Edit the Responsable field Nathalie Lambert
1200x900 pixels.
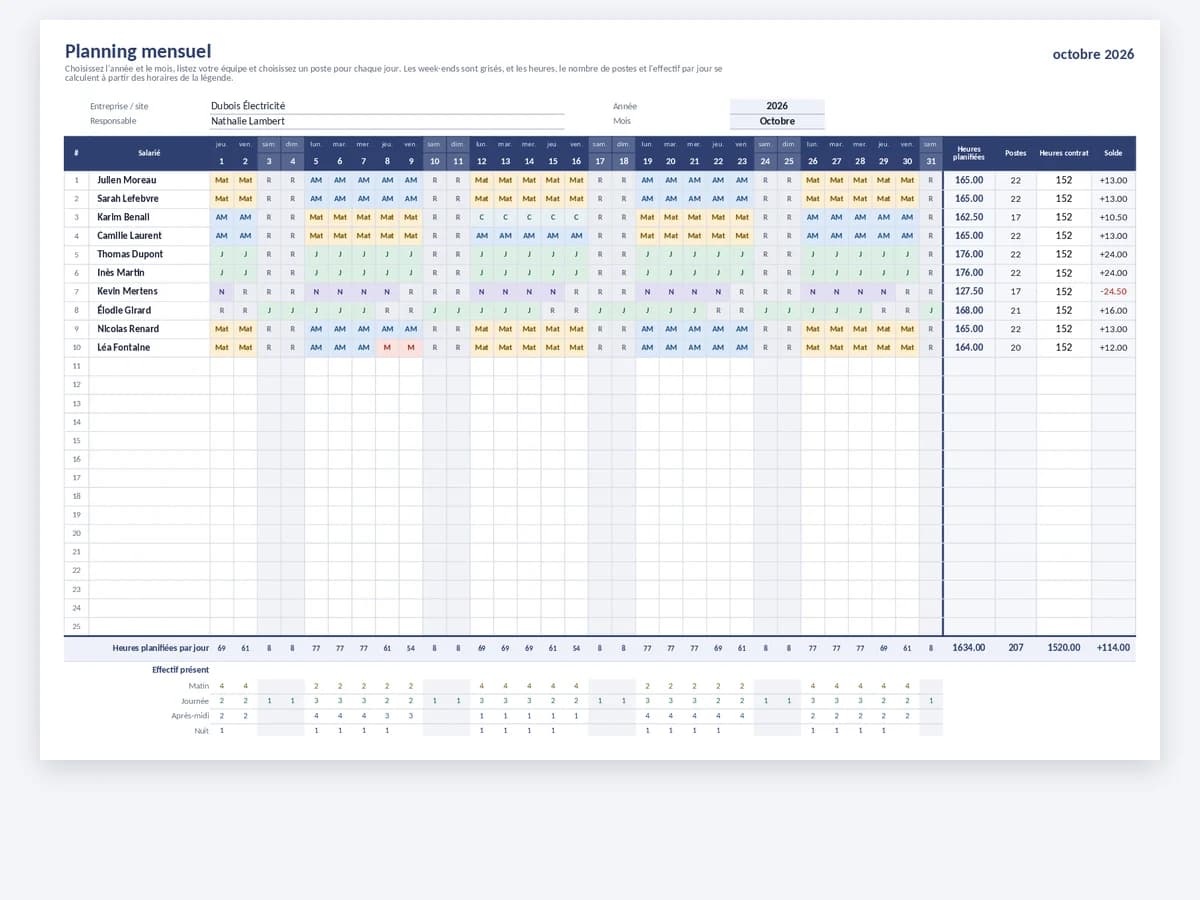[x=387, y=121]
